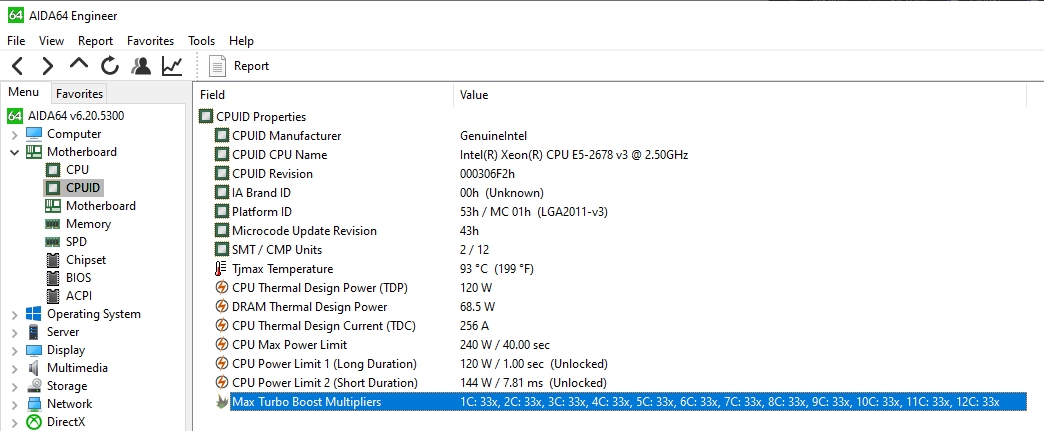This screenshot has width=1044, height=431.
Task: Open the Tools menu
Action: 201,41
